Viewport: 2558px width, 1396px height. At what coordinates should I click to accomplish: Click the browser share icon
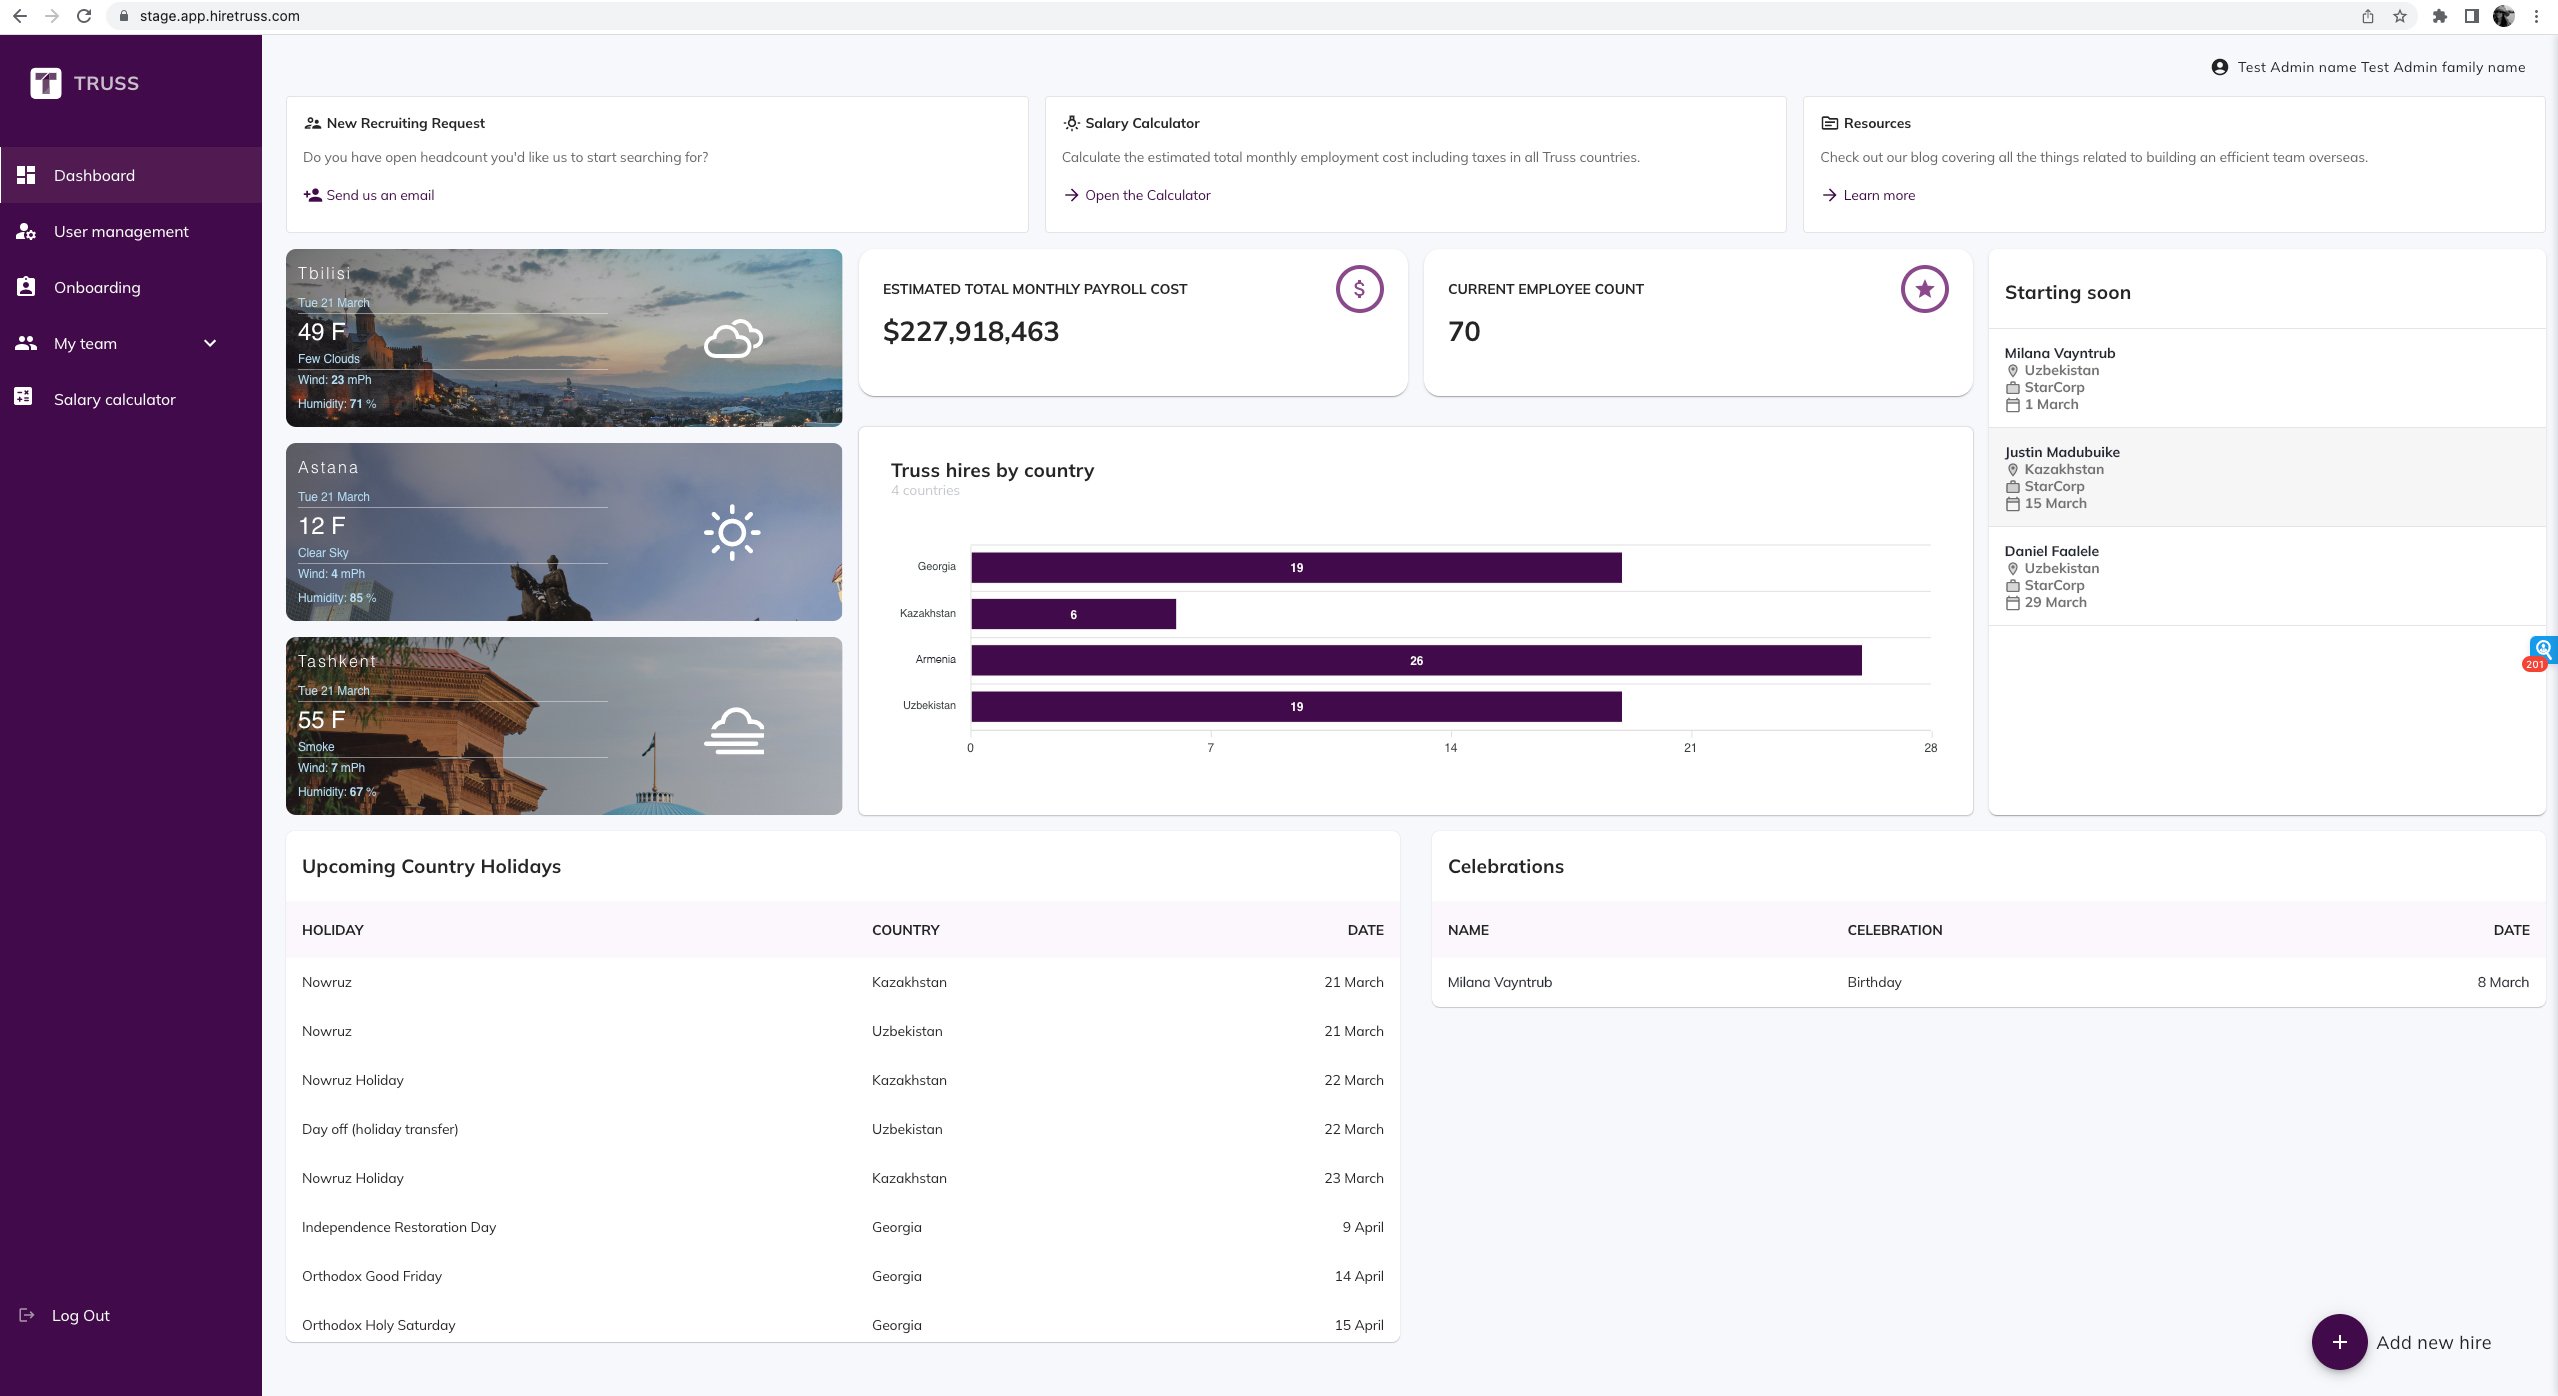click(x=2368, y=16)
